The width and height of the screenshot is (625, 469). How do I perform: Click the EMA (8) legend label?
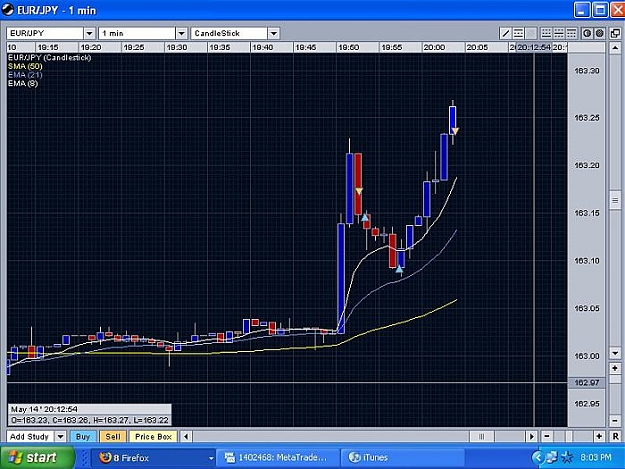(x=23, y=83)
